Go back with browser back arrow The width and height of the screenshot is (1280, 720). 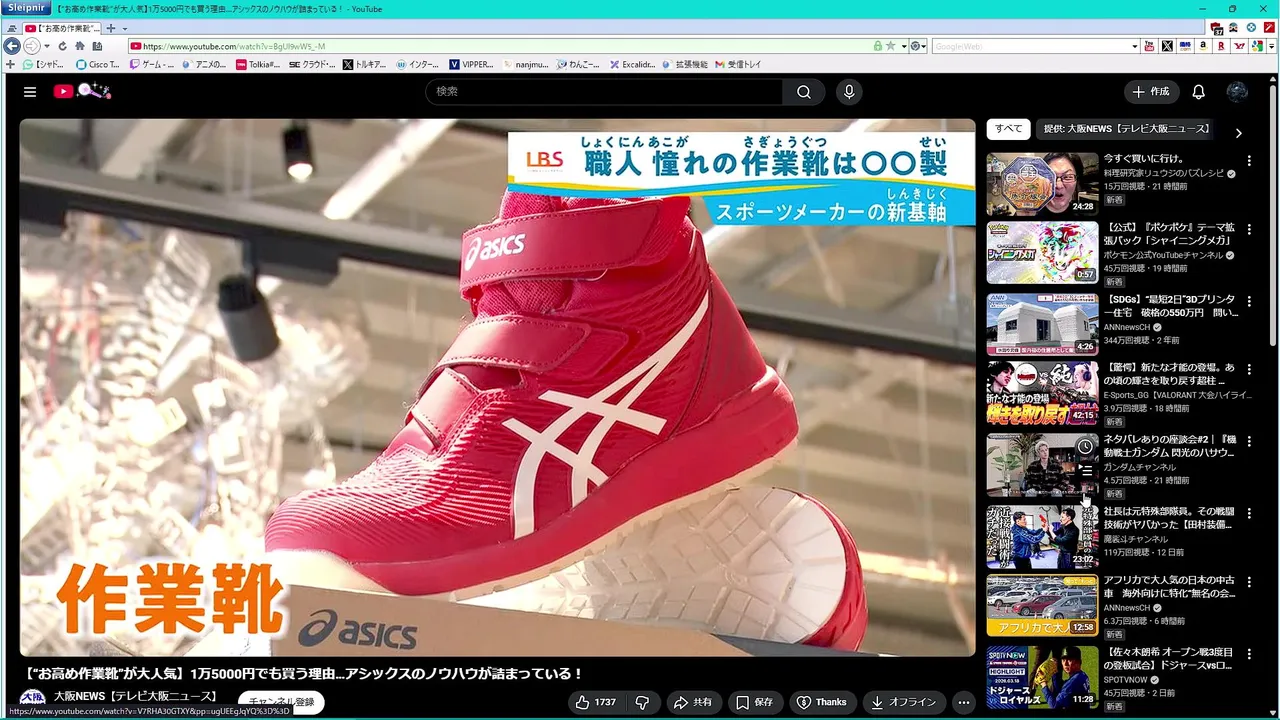12,46
